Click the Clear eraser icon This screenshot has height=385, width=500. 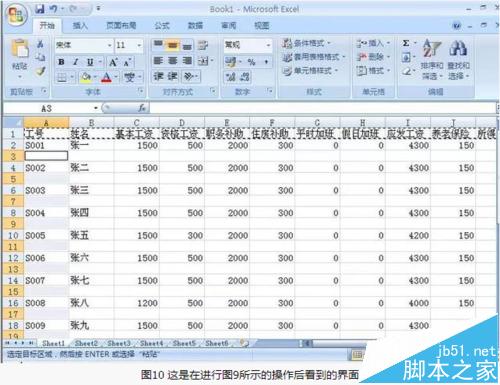[406, 71]
